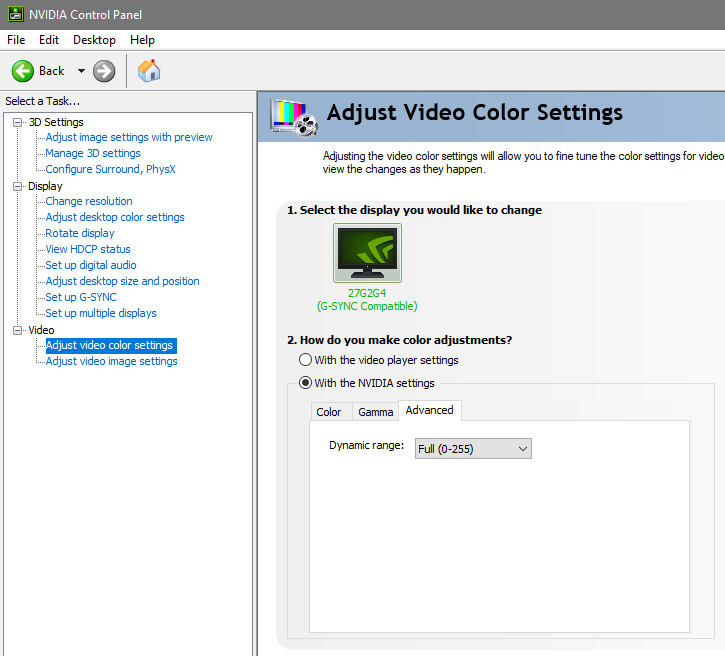The image size is (725, 656).
Task: Click the green Back arrow icon
Action: click(22, 71)
